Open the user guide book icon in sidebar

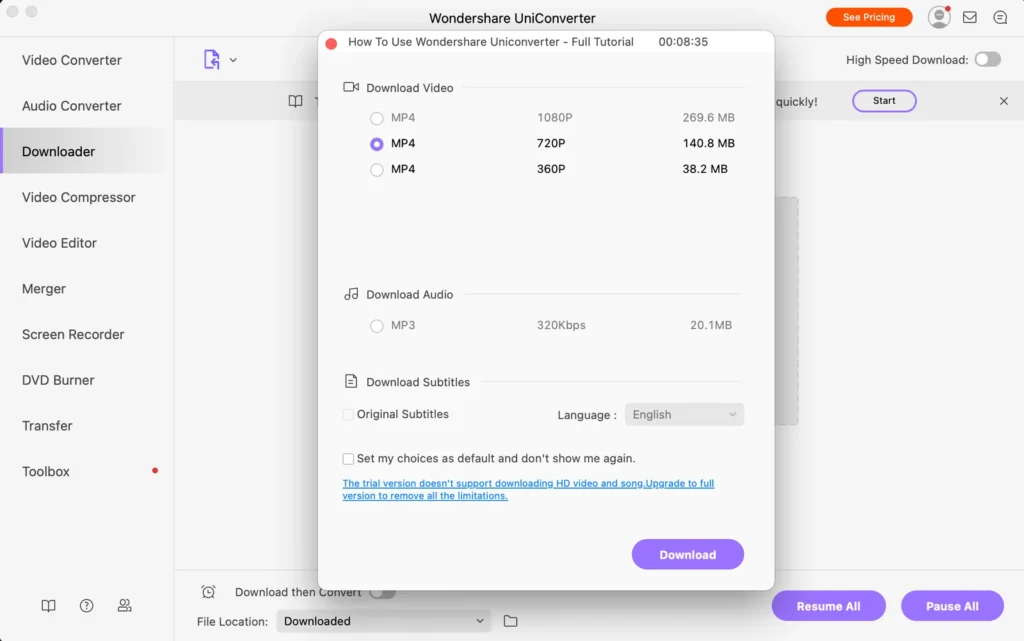coord(48,606)
